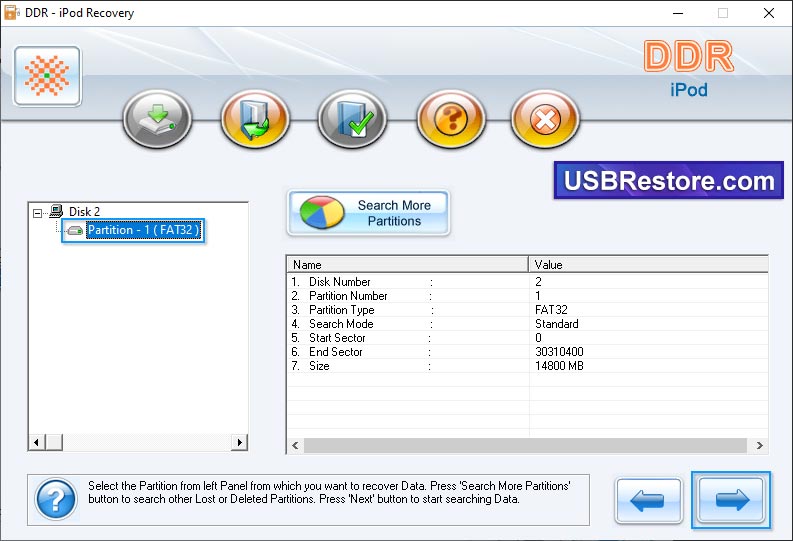Minimize the DDR iPod Recovery window

678,13
